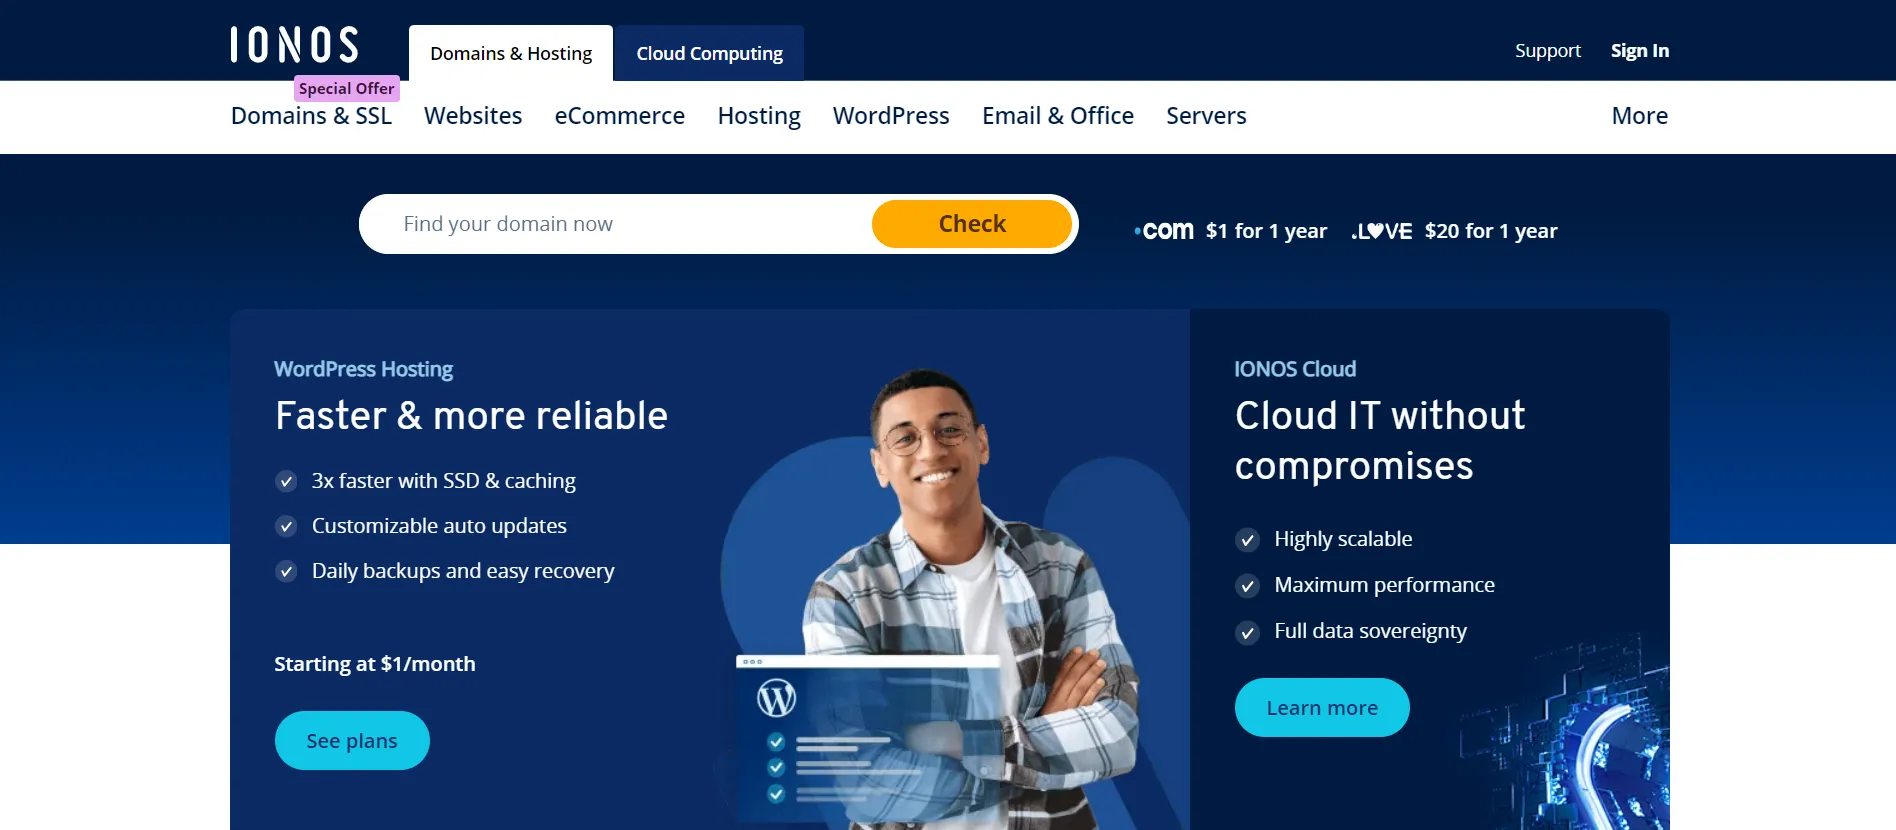Image resolution: width=1896 pixels, height=830 pixels.
Task: Open Servers menu
Action: pos(1206,116)
